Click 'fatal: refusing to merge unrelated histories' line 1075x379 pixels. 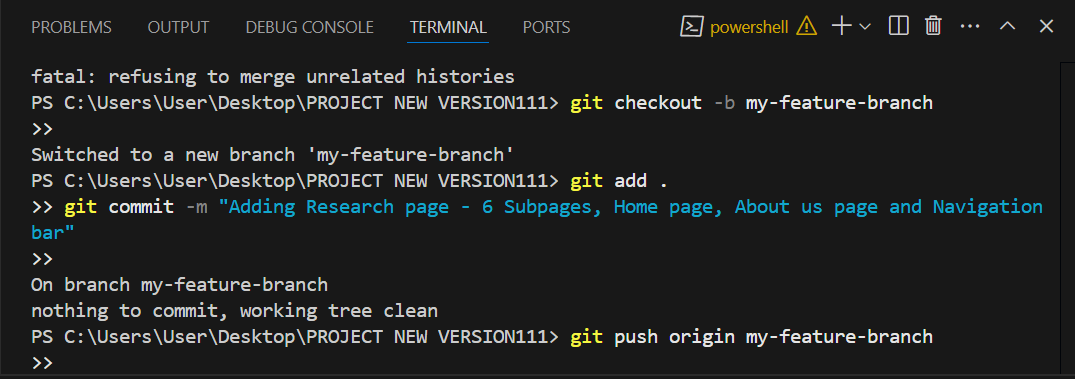[273, 76]
